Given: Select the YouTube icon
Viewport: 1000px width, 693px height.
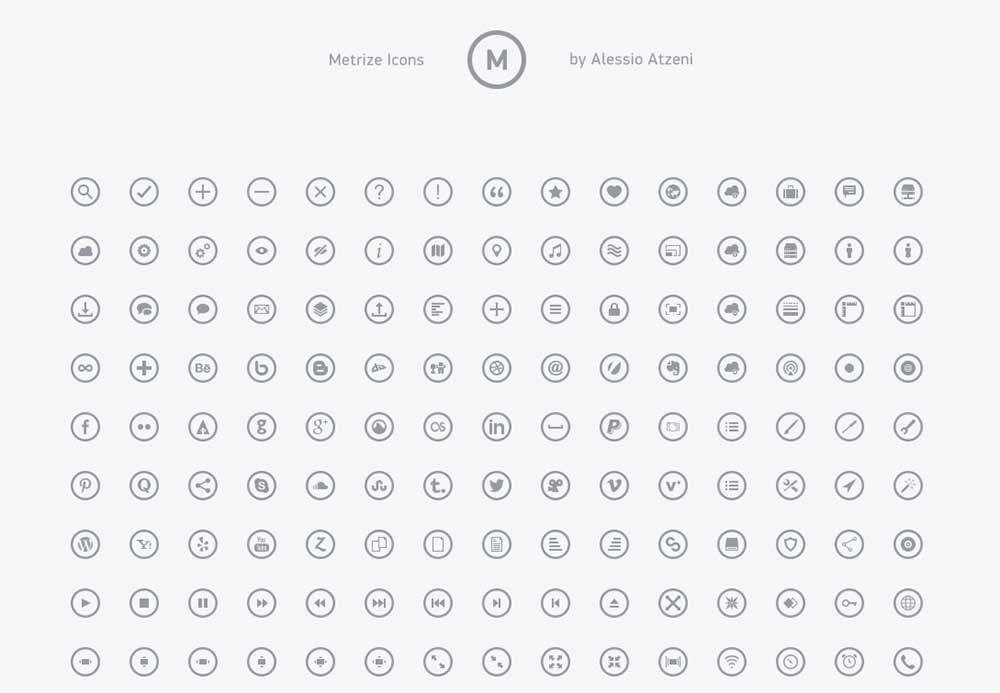Looking at the screenshot, I should click(x=261, y=544).
